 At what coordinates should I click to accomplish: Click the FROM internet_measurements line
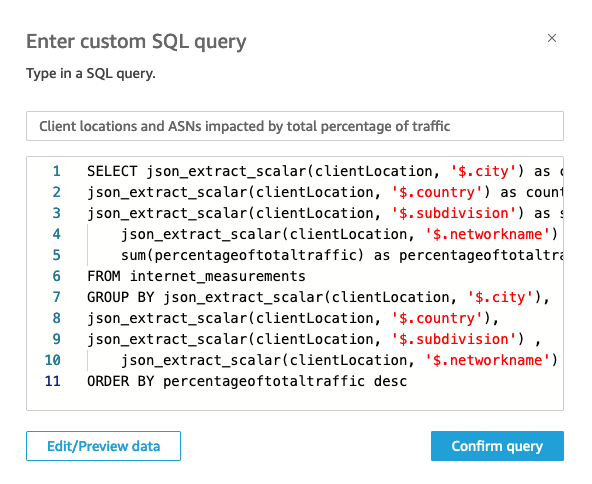[x=196, y=276]
